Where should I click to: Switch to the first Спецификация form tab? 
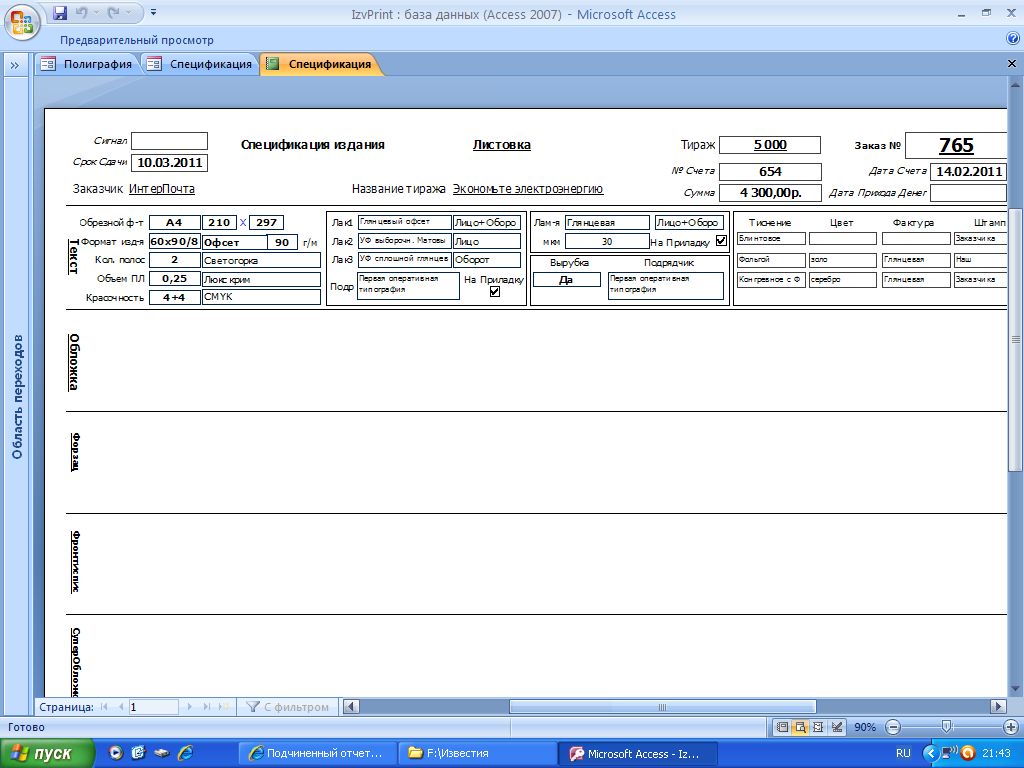[200, 64]
